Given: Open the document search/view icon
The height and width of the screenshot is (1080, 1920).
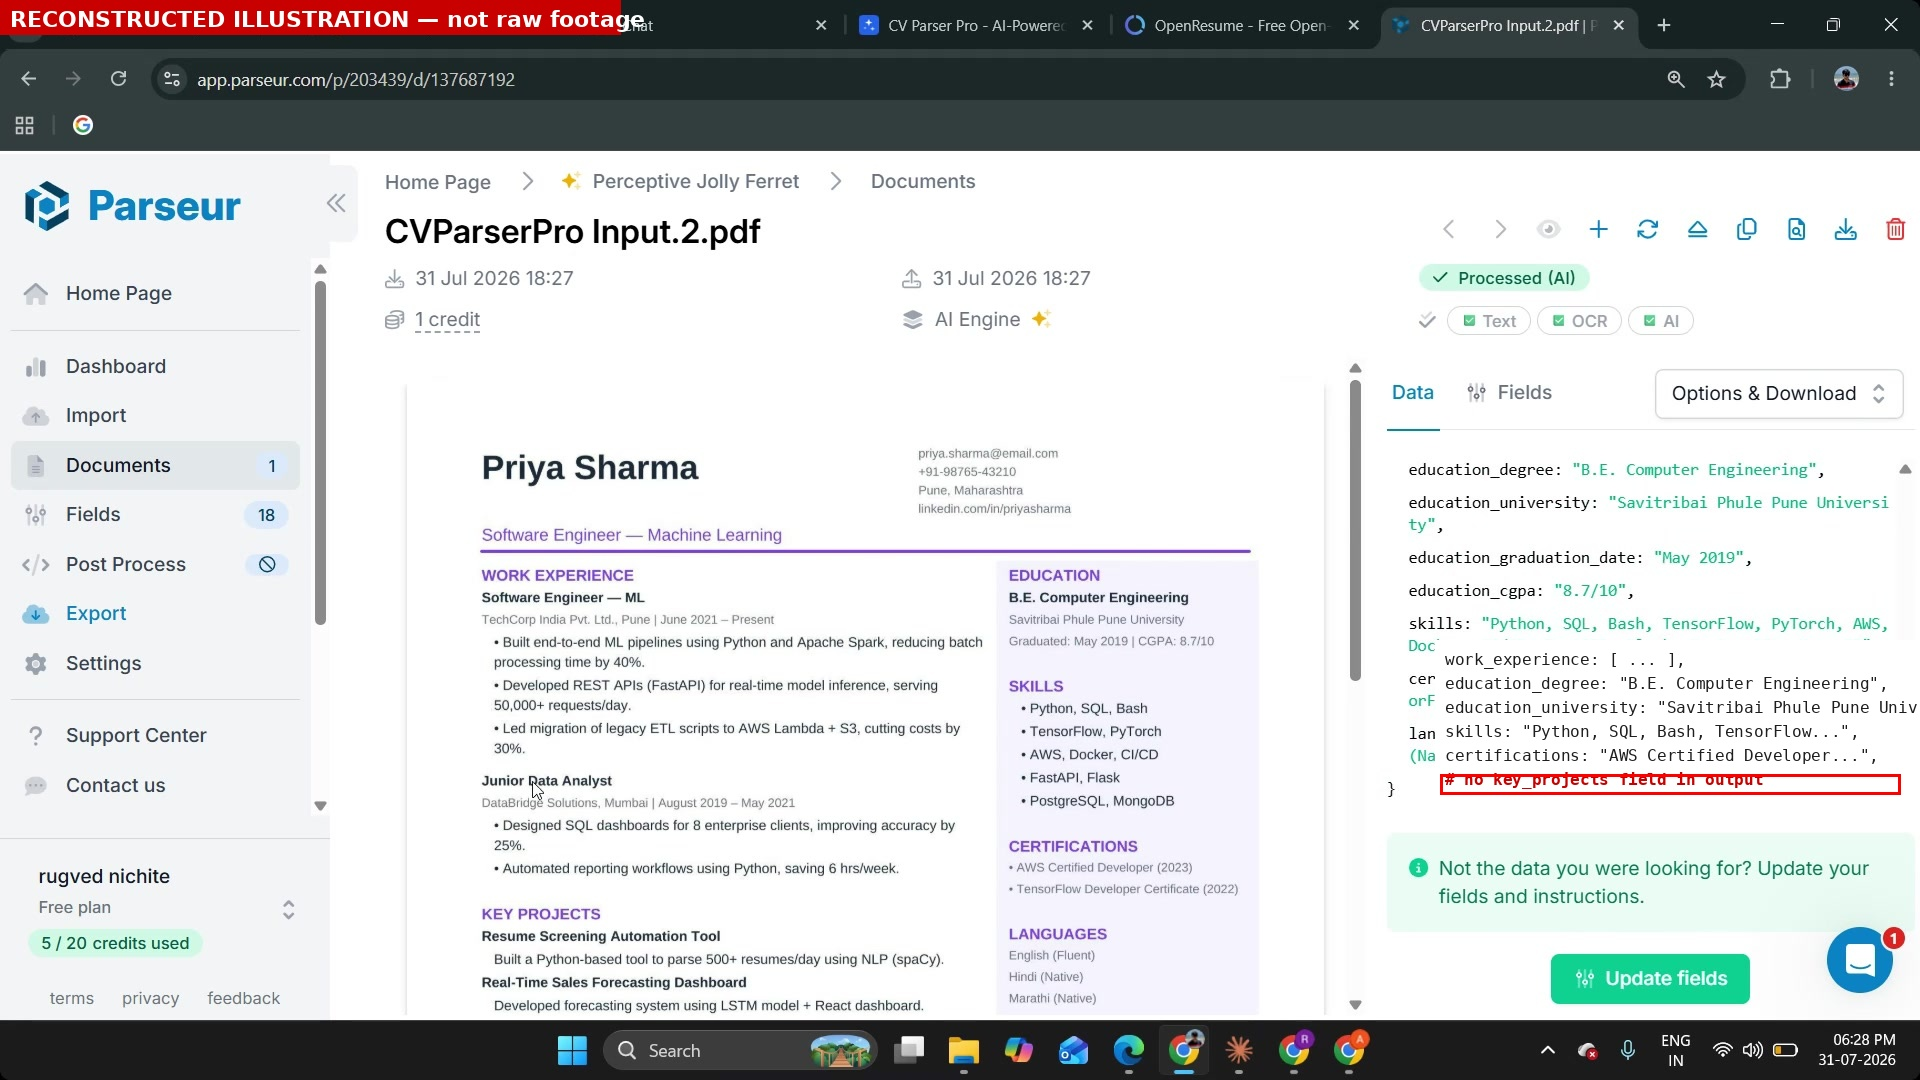Looking at the screenshot, I should pyautogui.click(x=1797, y=230).
